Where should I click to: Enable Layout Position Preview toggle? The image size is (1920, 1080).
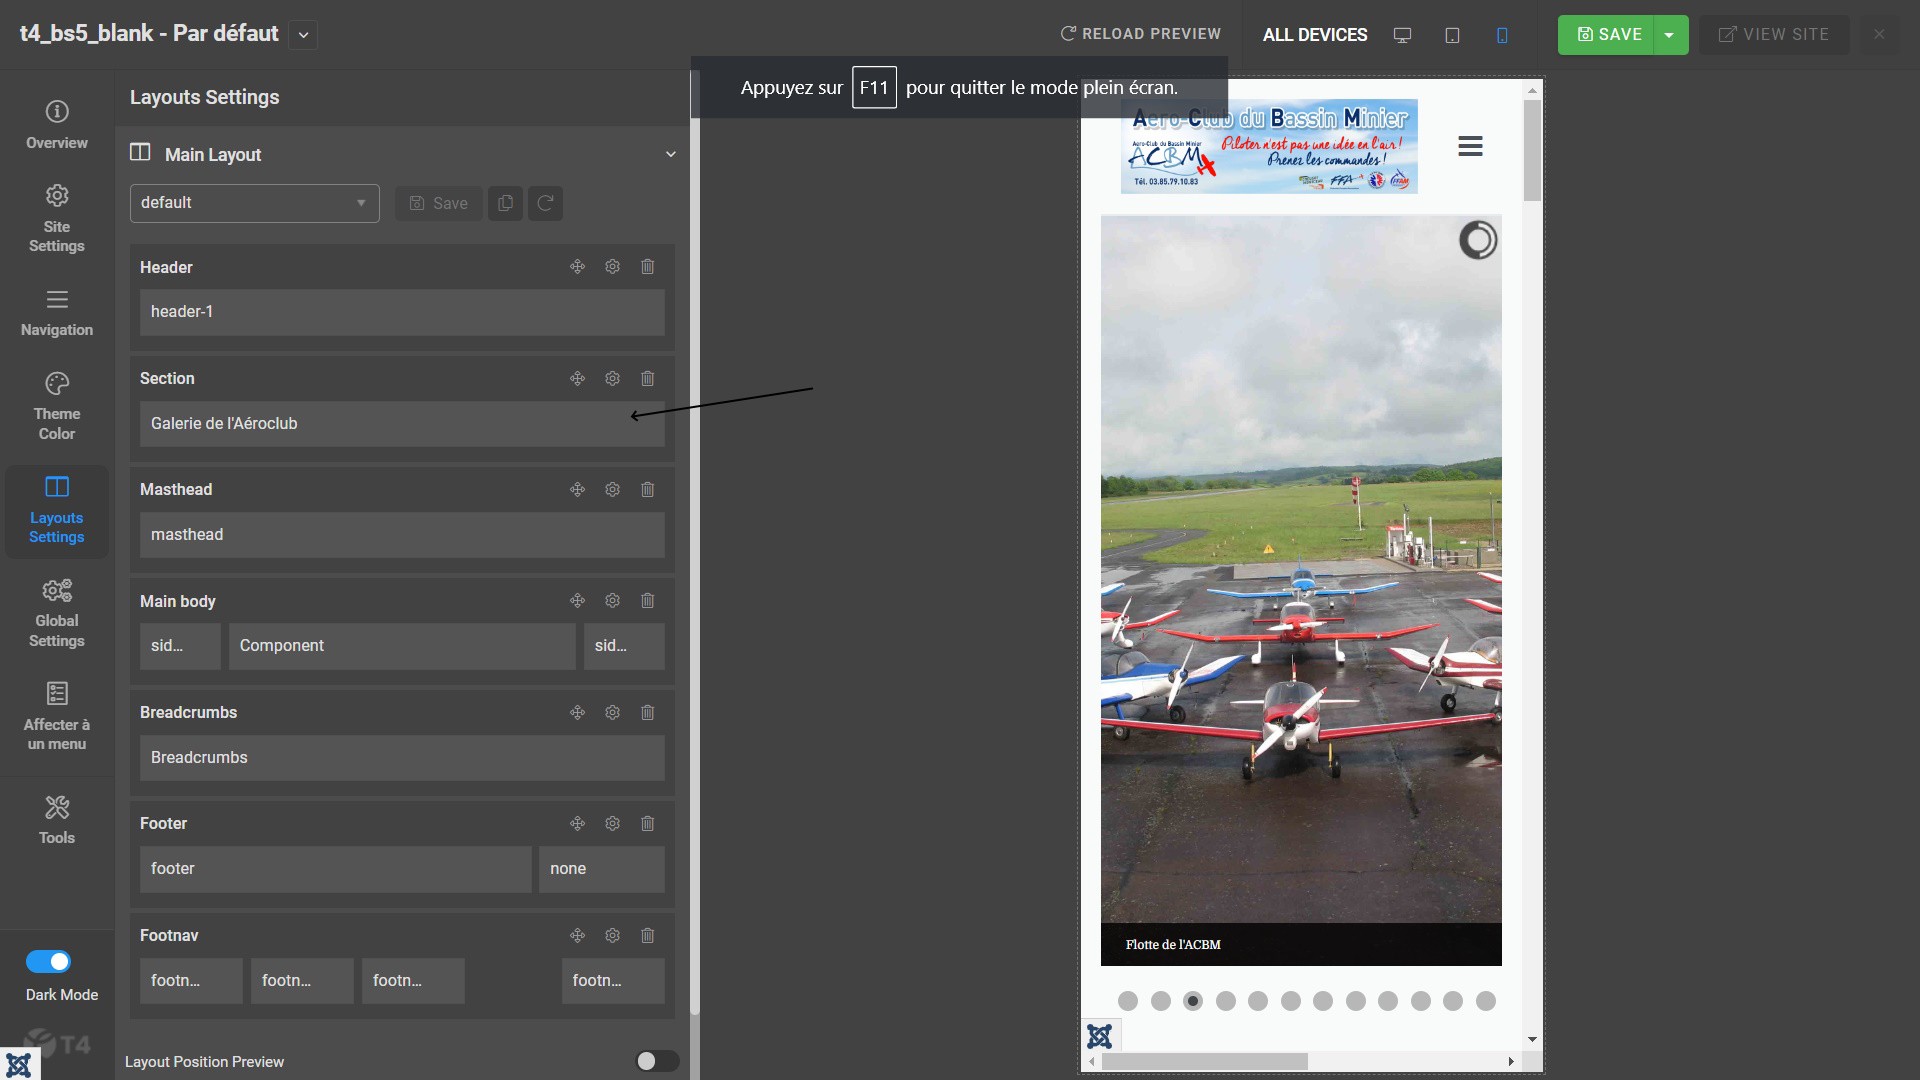point(657,1061)
